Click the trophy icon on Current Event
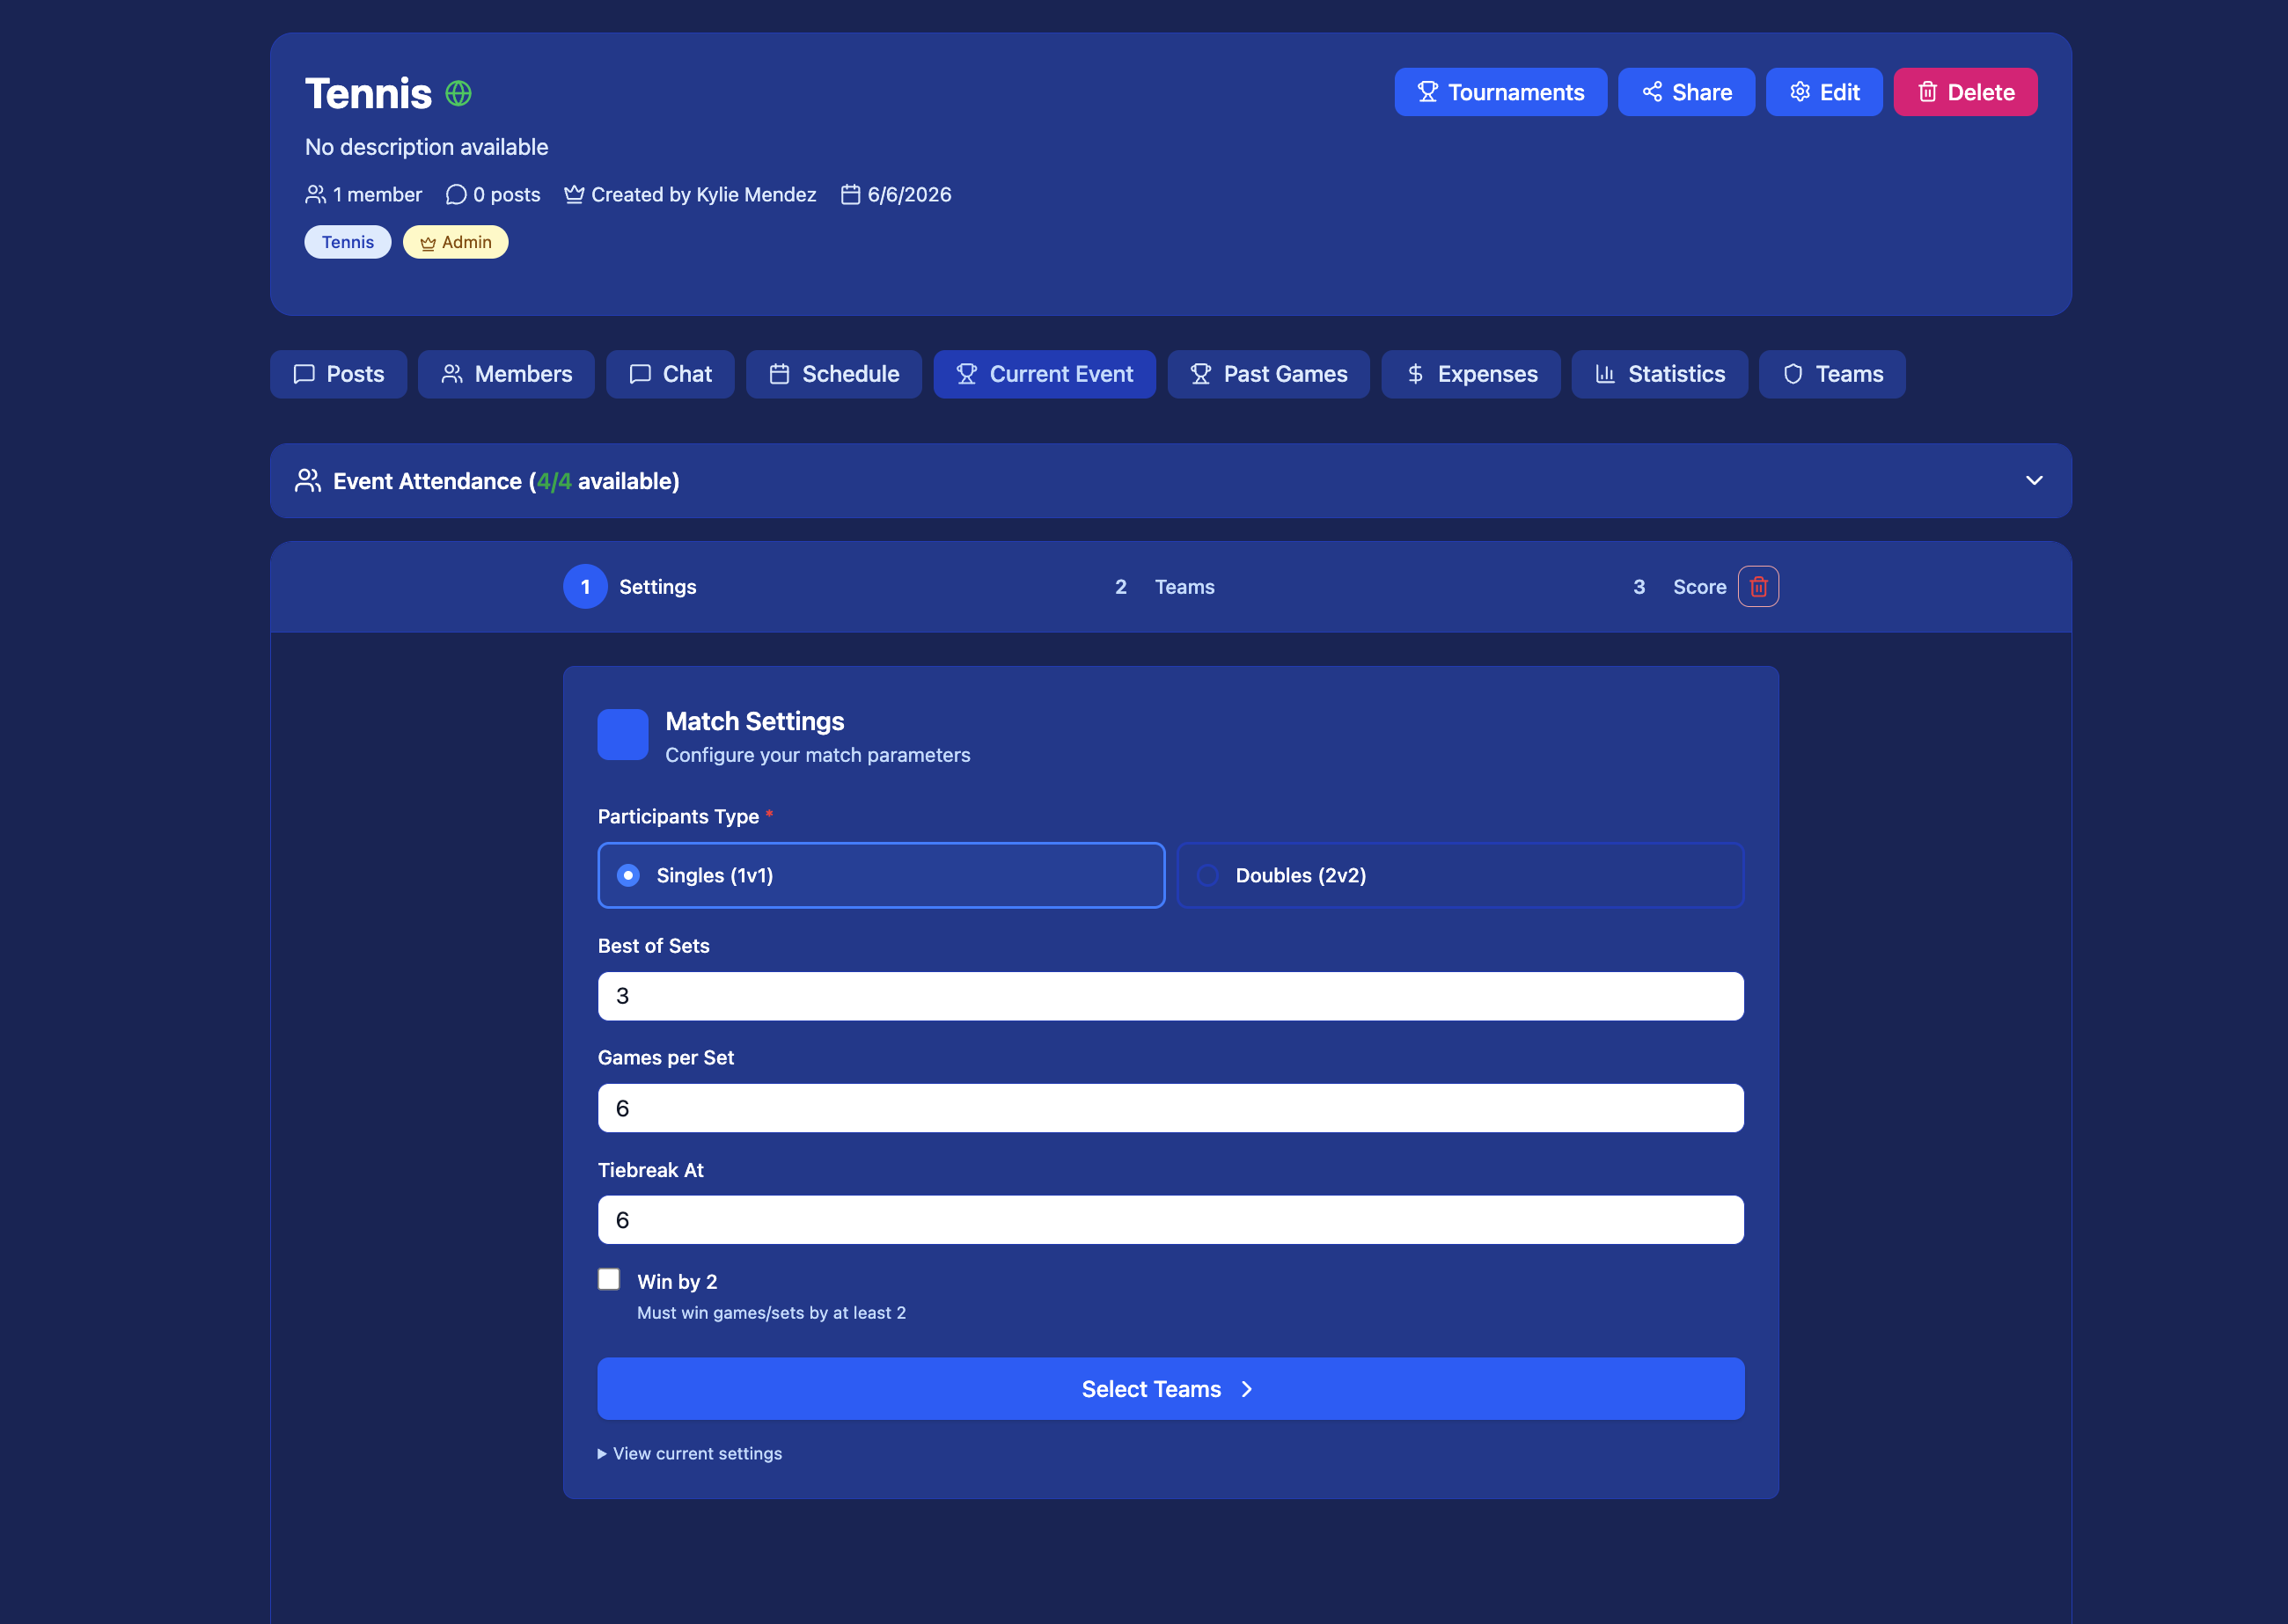2288x1624 pixels. pos(967,374)
